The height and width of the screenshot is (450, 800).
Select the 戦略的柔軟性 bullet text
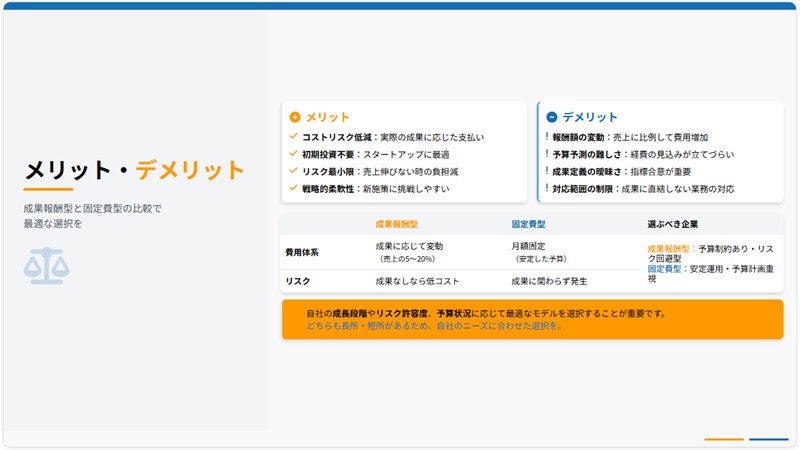tap(376, 189)
